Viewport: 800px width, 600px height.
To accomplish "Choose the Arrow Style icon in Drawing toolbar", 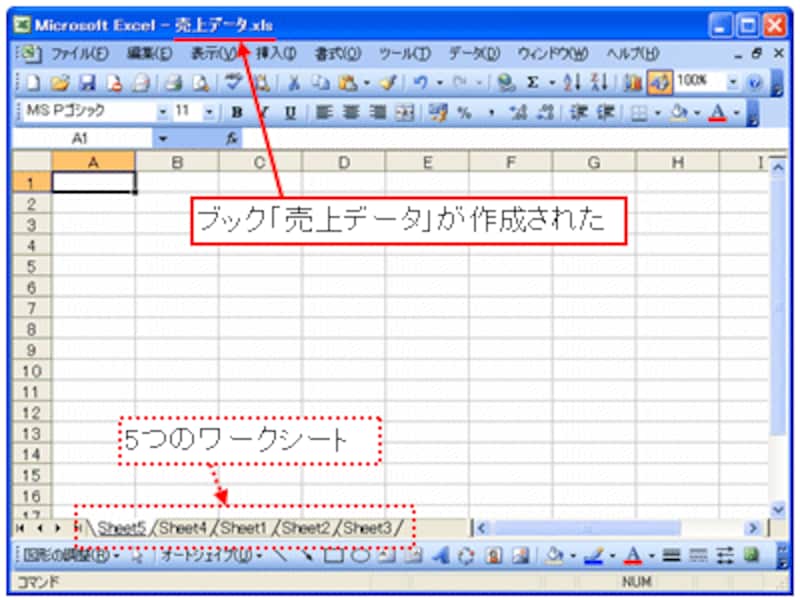I will [x=725, y=556].
